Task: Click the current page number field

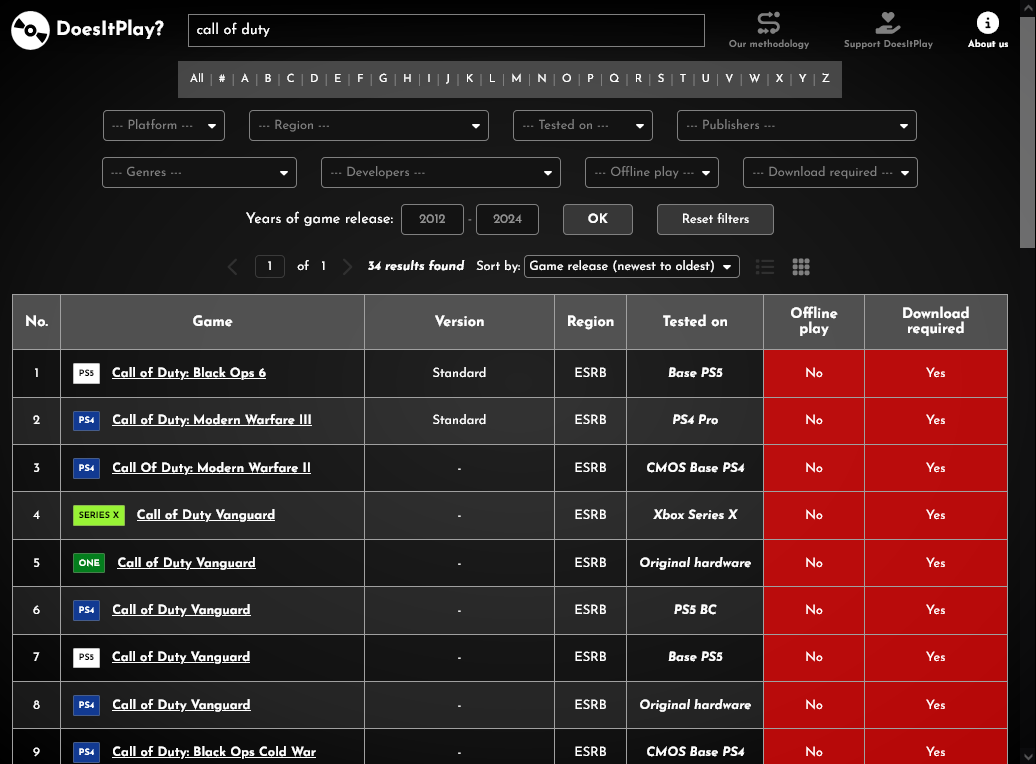Action: pos(270,266)
